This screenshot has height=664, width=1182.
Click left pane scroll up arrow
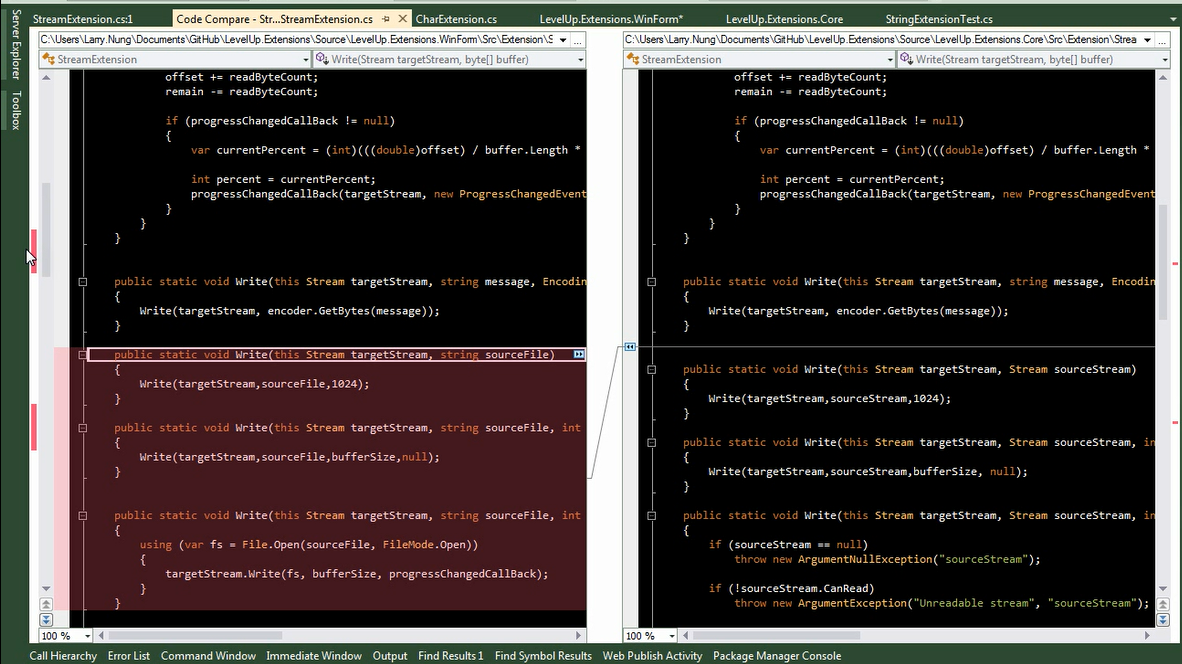46,77
